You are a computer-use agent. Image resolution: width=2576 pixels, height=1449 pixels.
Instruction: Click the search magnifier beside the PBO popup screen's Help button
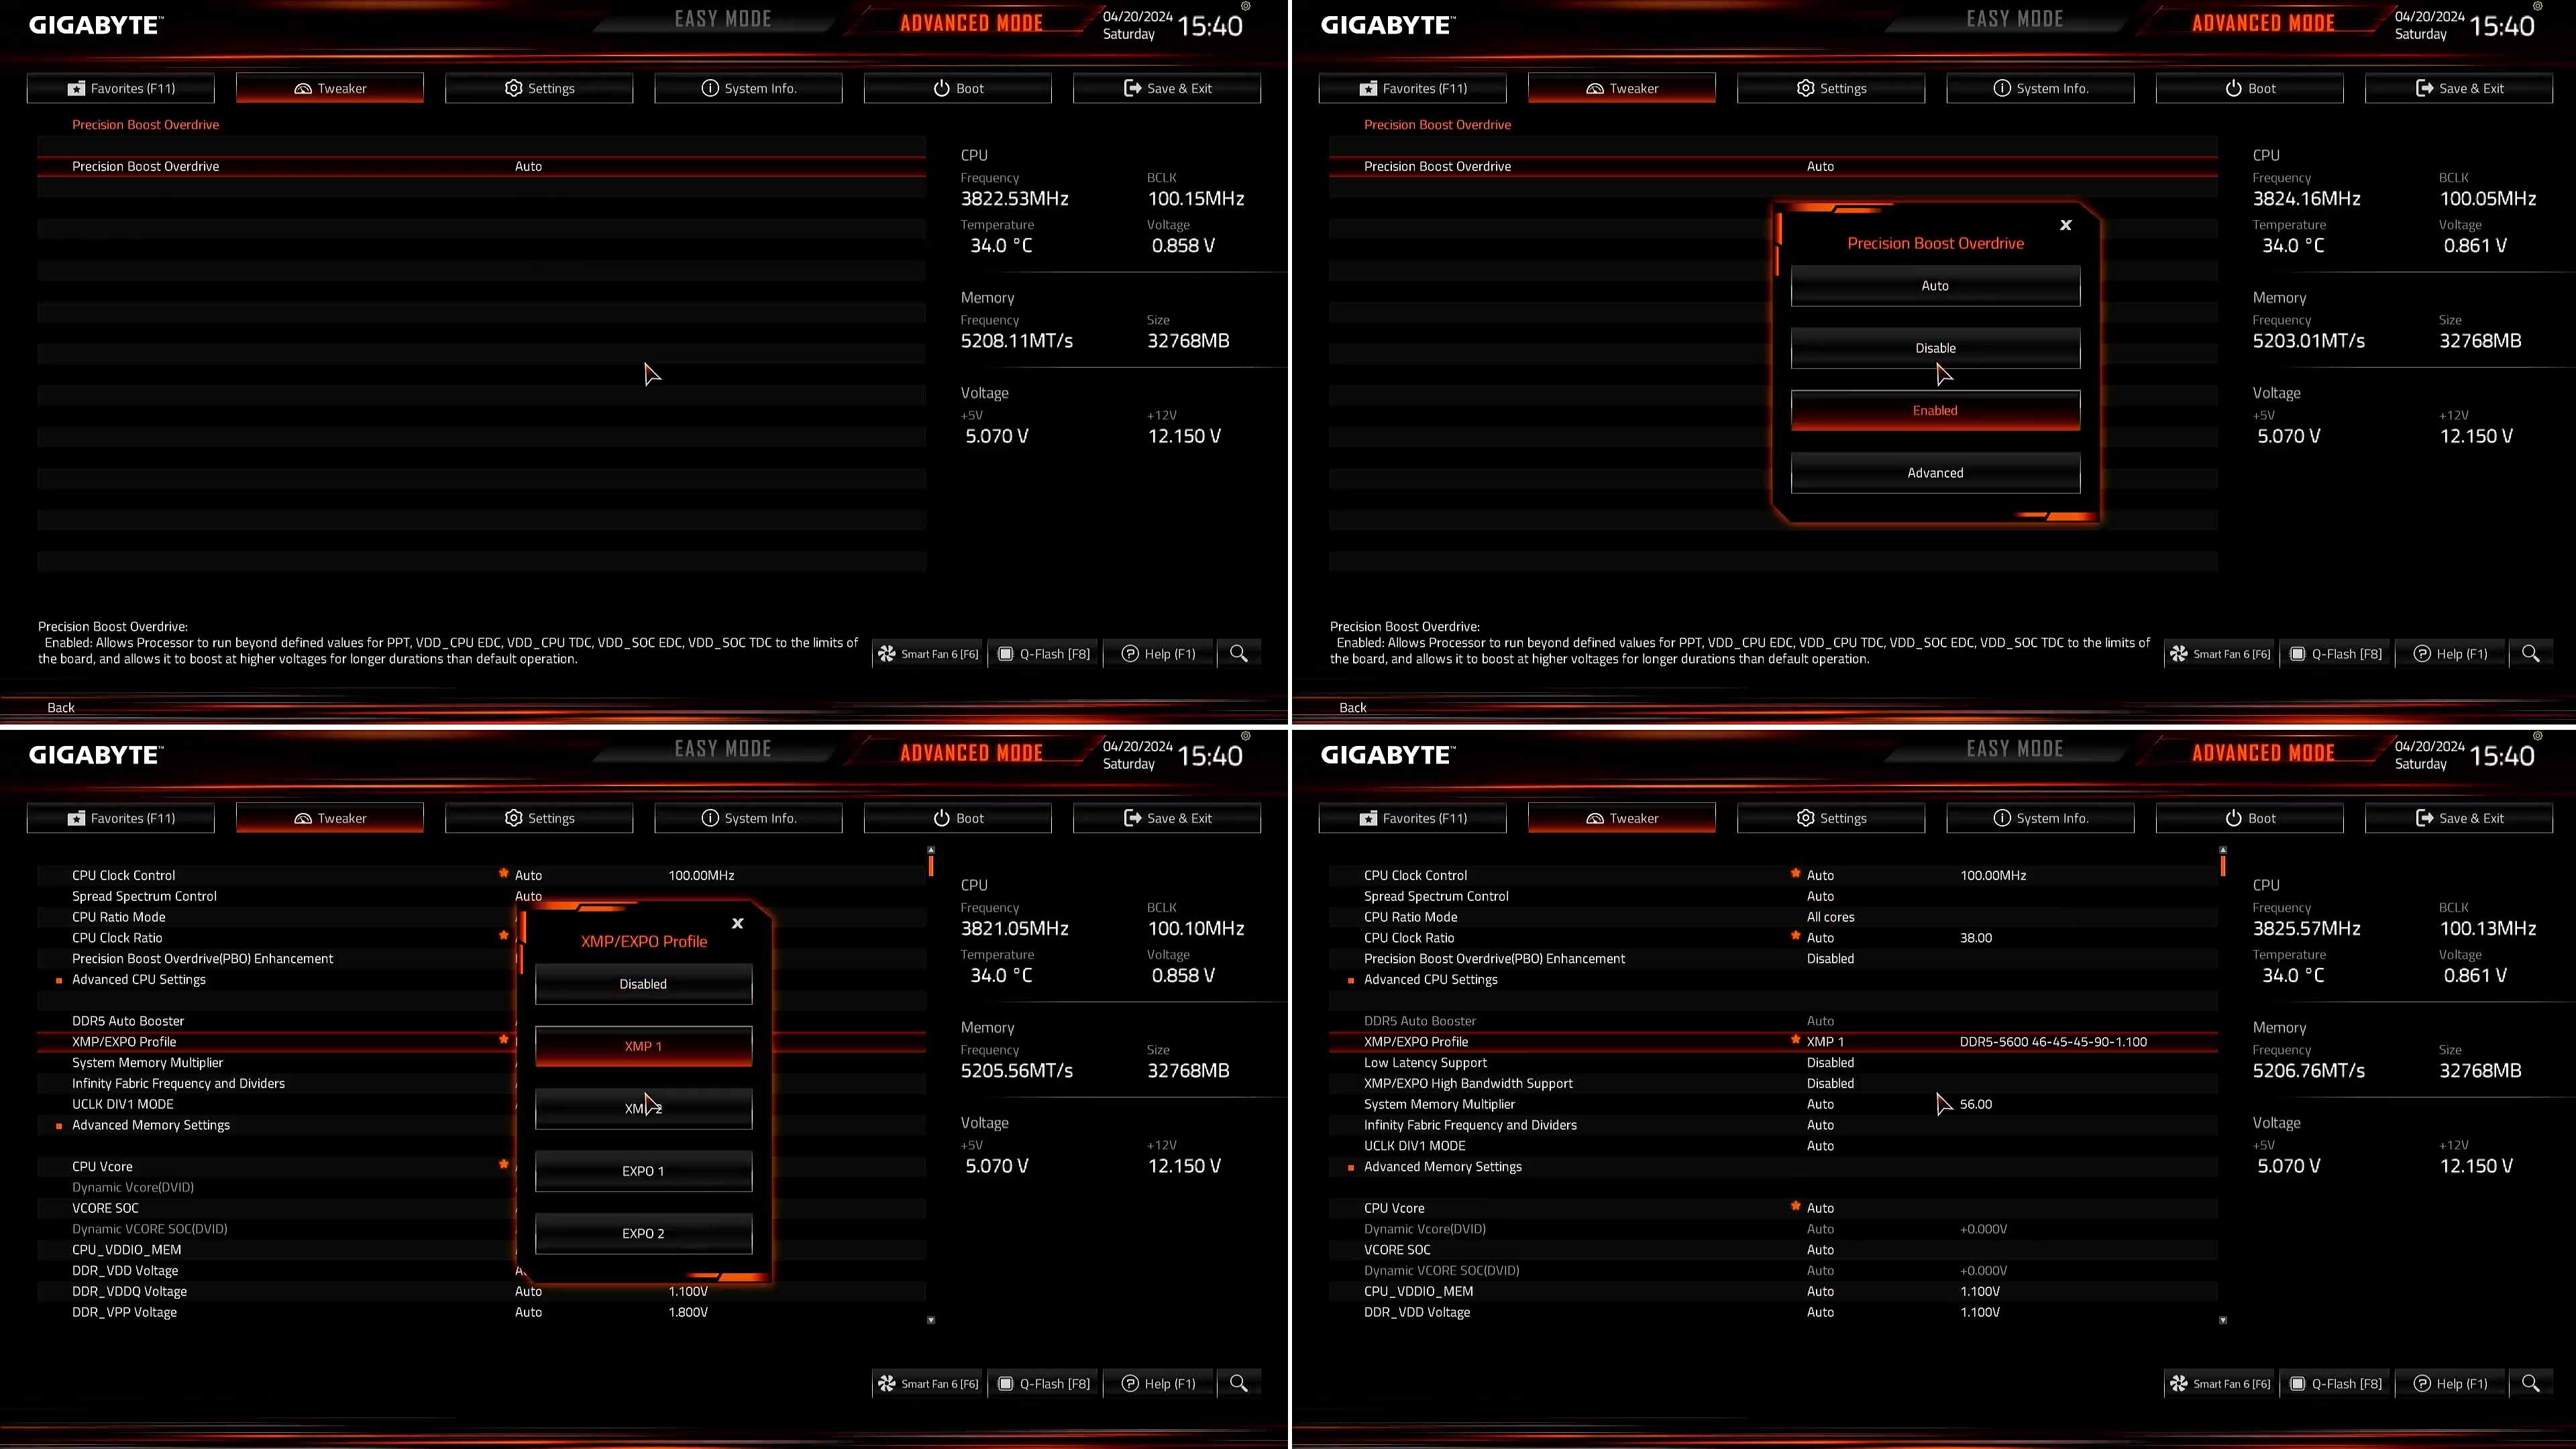pyautogui.click(x=2530, y=653)
